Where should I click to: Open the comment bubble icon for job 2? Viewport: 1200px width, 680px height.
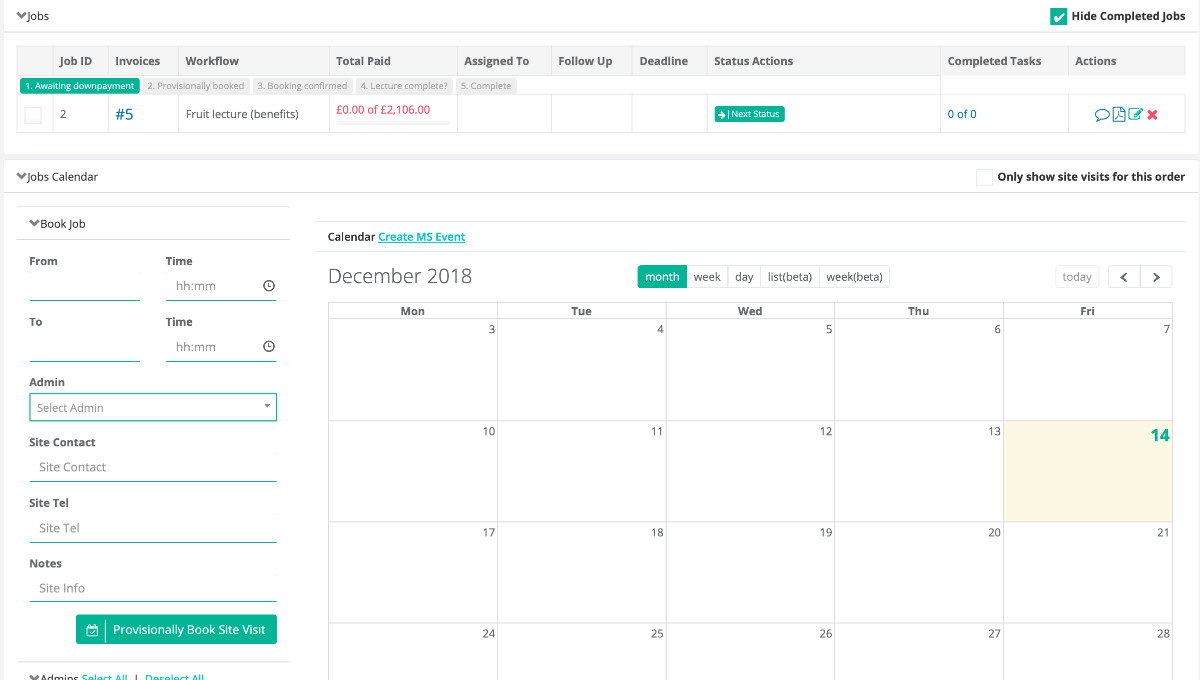(x=1102, y=115)
